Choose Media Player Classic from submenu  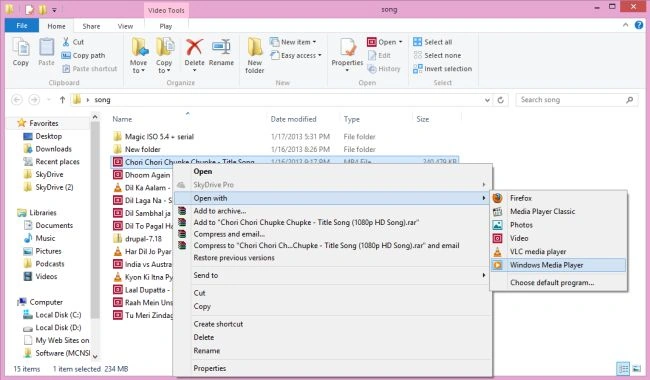click(559, 211)
